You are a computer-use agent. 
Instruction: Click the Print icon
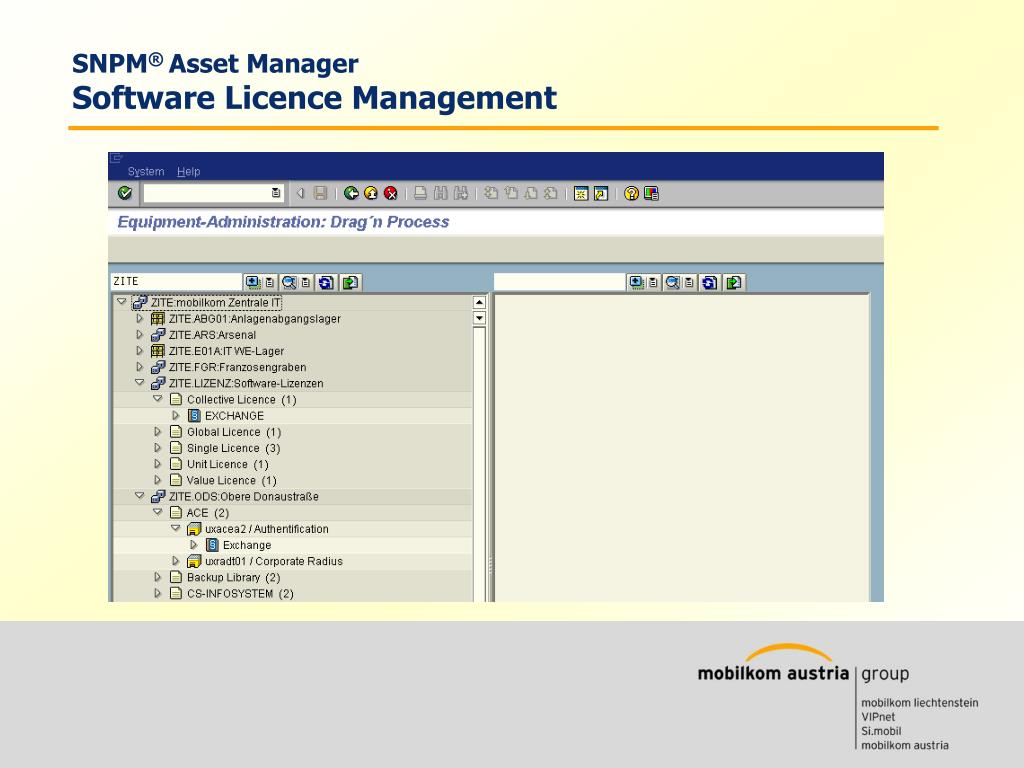tap(421, 193)
